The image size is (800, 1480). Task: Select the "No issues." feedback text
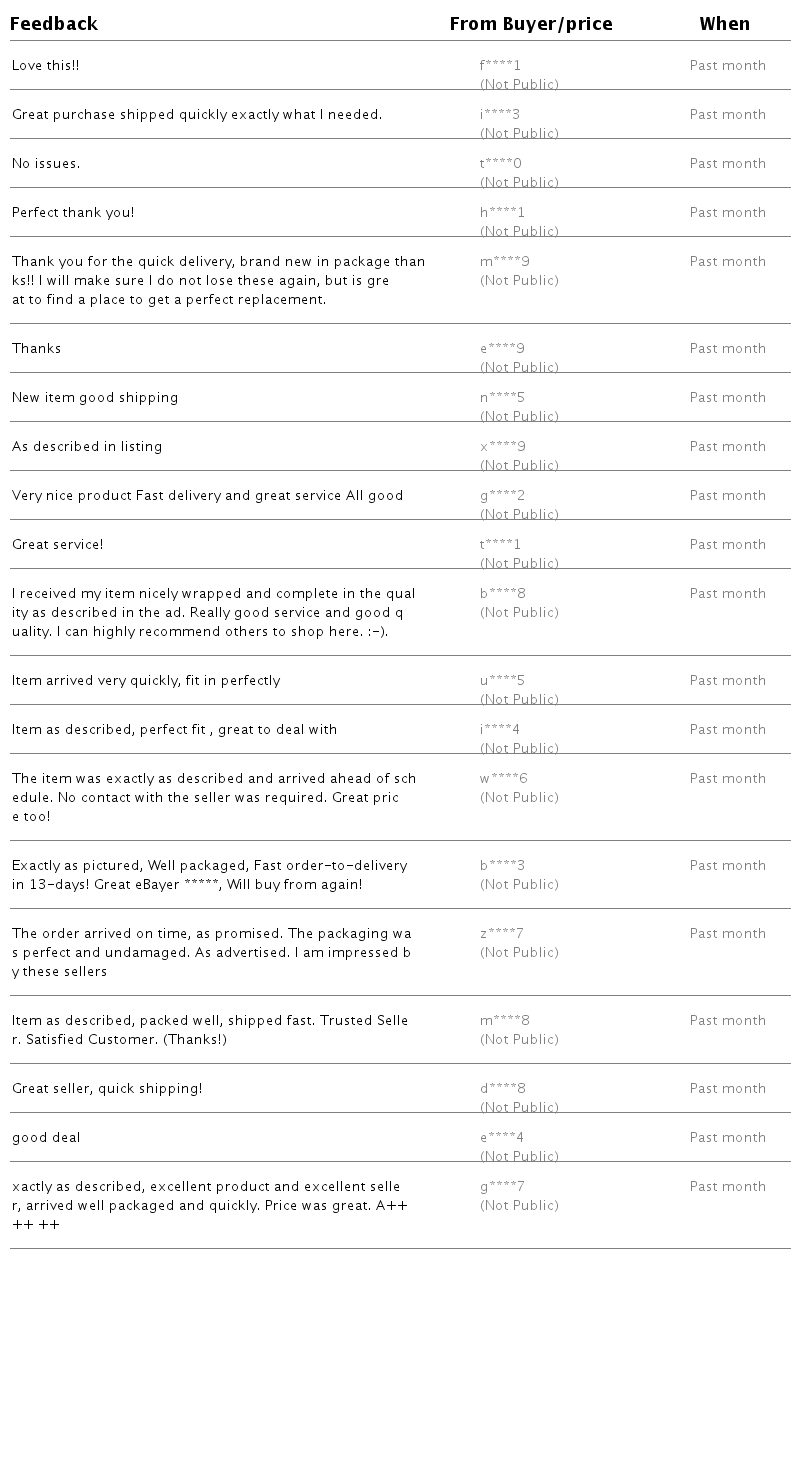46,164
